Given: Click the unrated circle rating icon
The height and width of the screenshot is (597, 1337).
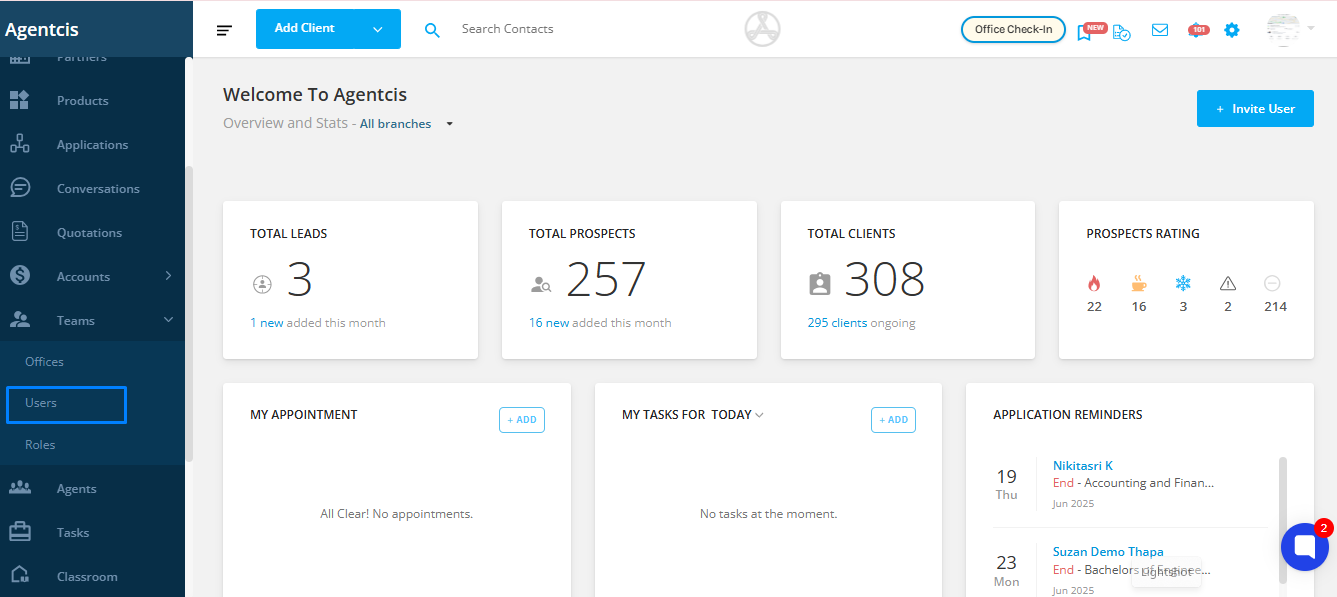Looking at the screenshot, I should 1273,284.
